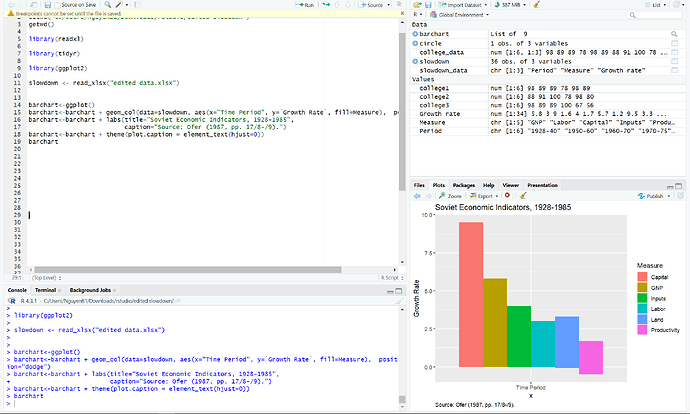Screen dimensions: 690x414
Task: Switch to the Packages tab
Action: (464, 185)
